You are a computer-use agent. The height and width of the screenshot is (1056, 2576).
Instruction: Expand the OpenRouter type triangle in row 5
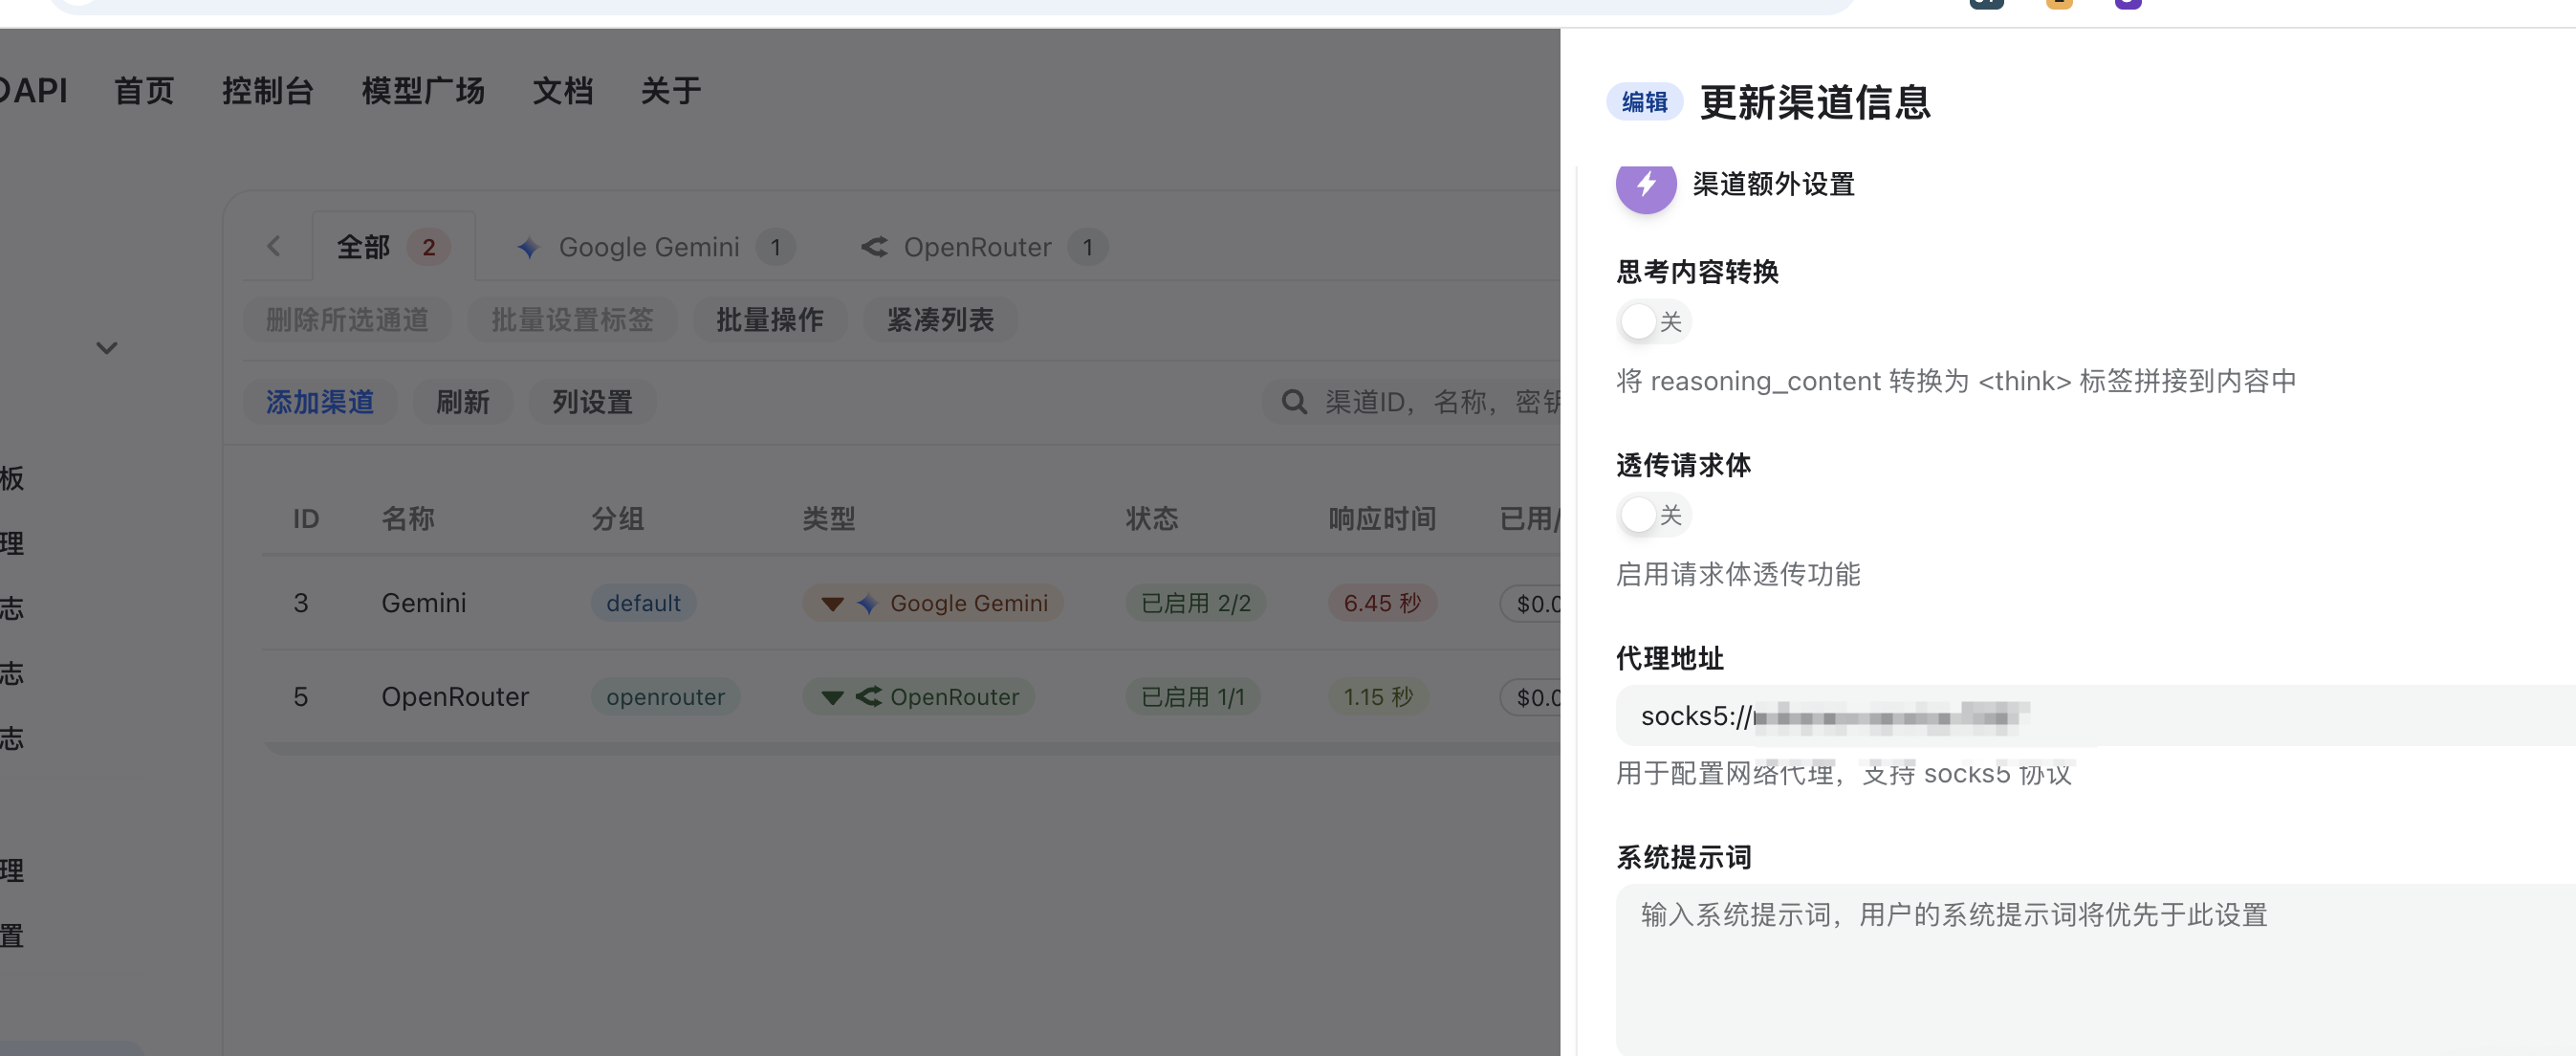[x=832, y=698]
